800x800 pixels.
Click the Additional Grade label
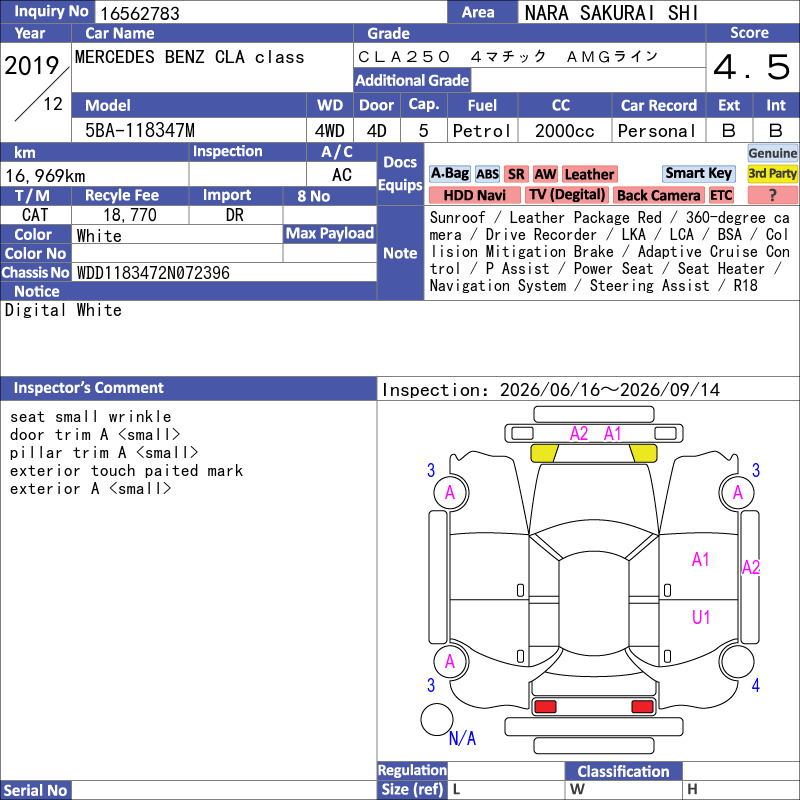coord(412,80)
